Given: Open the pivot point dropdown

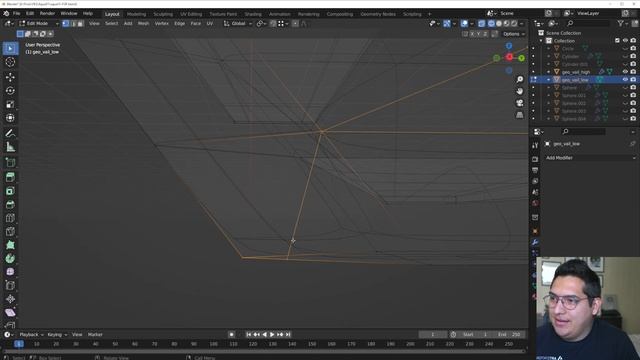Looking at the screenshot, I should 261,24.
